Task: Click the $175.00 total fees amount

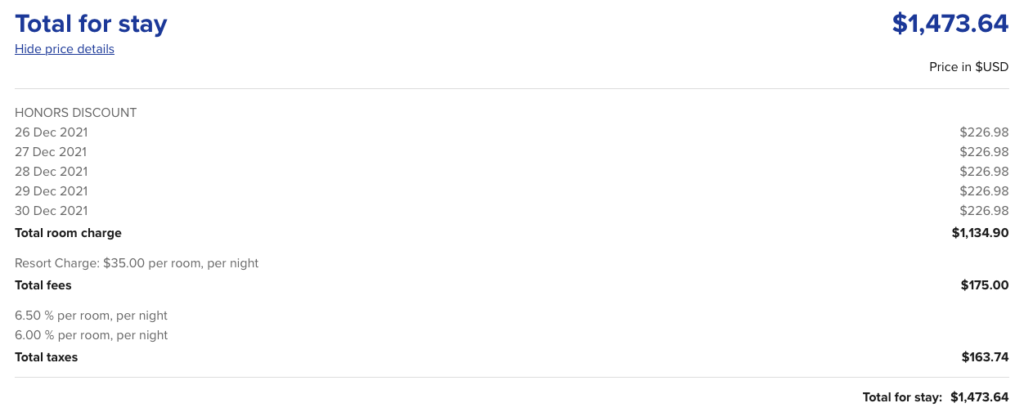Action: point(985,285)
